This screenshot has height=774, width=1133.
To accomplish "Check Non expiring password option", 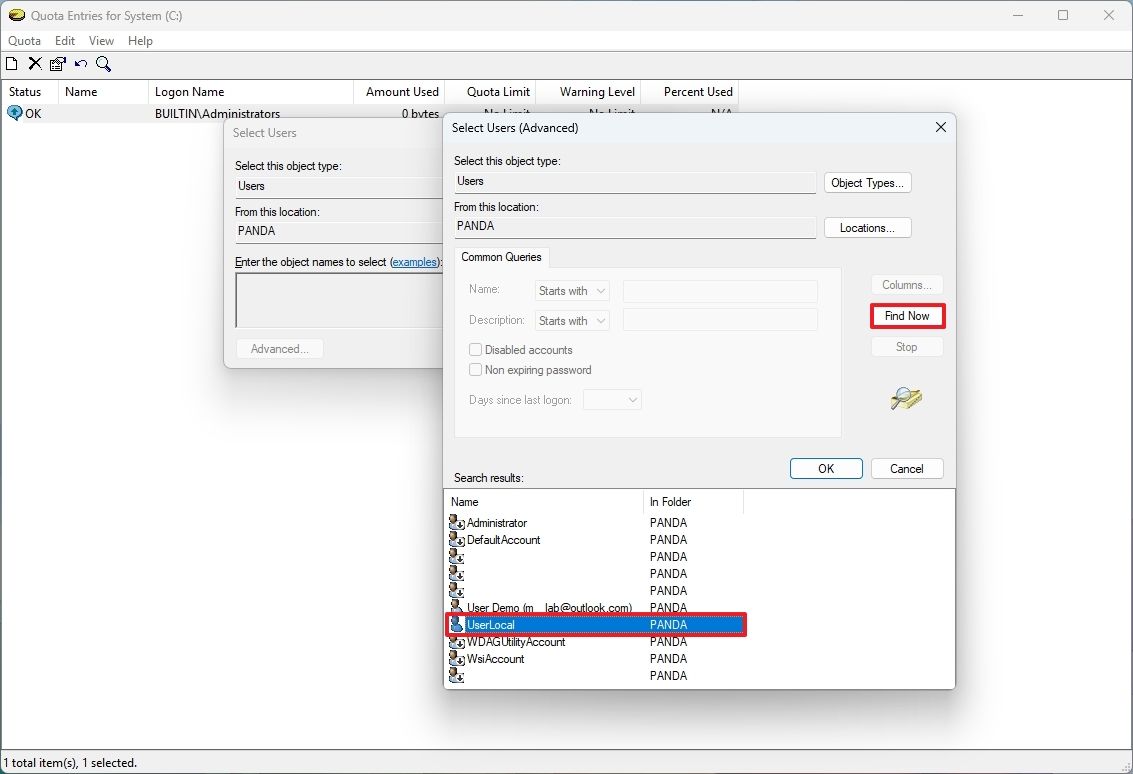I will (475, 369).
